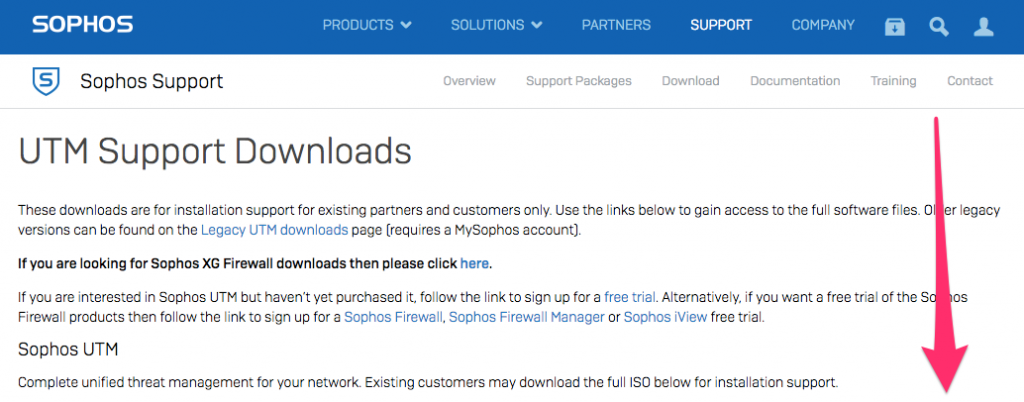
Task: Expand the Solutions dropdown menu
Action: tap(496, 25)
